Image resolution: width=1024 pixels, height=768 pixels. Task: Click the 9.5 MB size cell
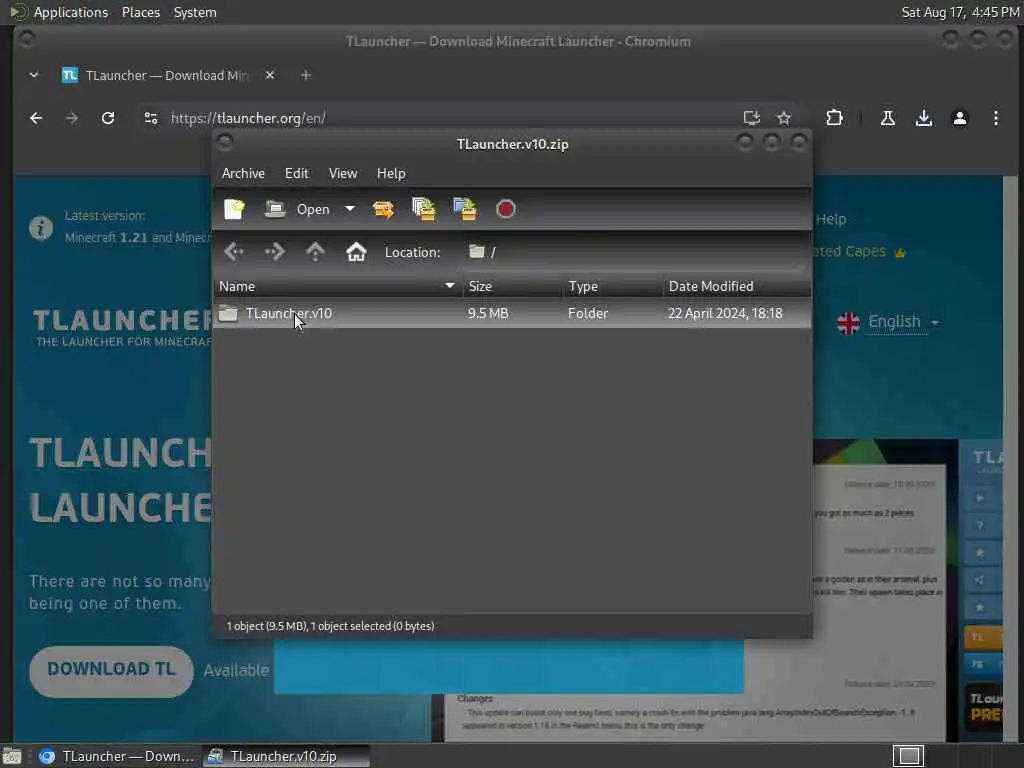pos(488,313)
